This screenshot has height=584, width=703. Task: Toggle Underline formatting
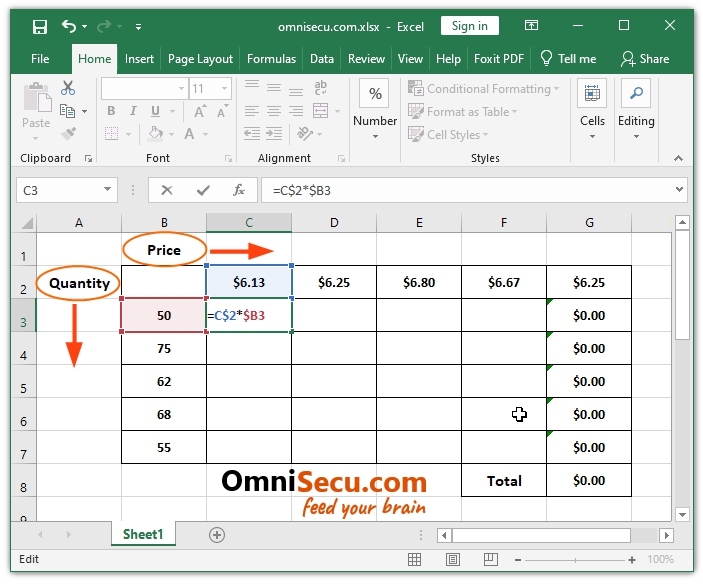(x=155, y=111)
